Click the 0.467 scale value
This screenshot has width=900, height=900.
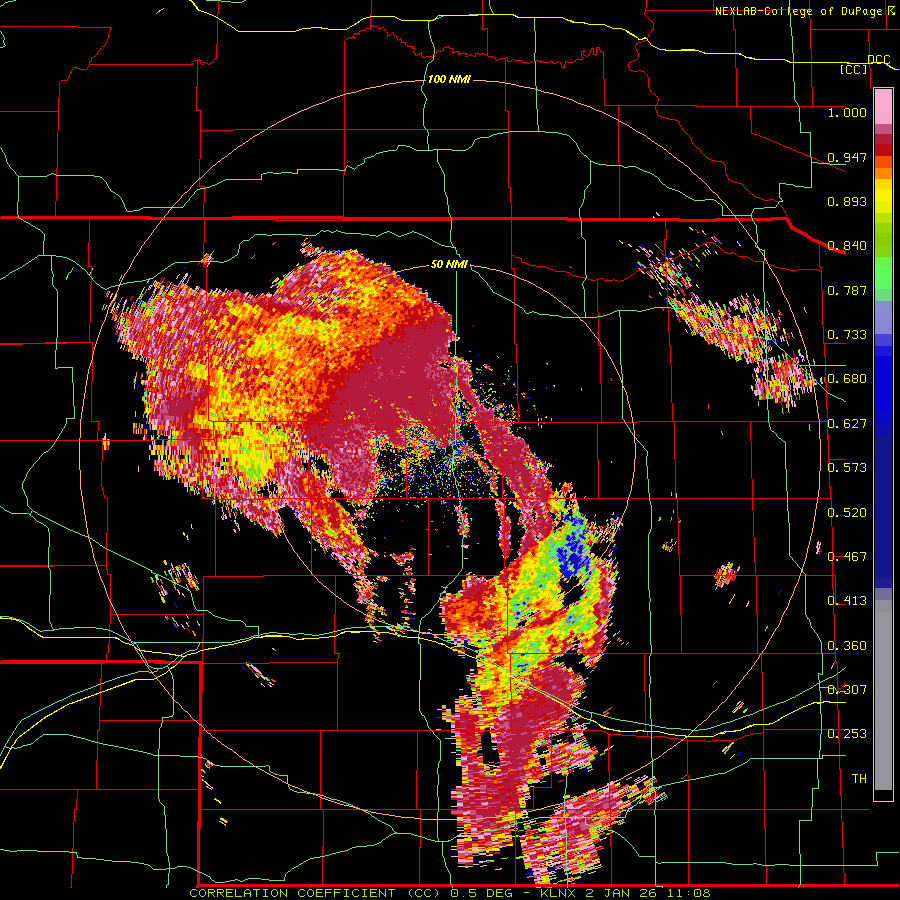847,557
